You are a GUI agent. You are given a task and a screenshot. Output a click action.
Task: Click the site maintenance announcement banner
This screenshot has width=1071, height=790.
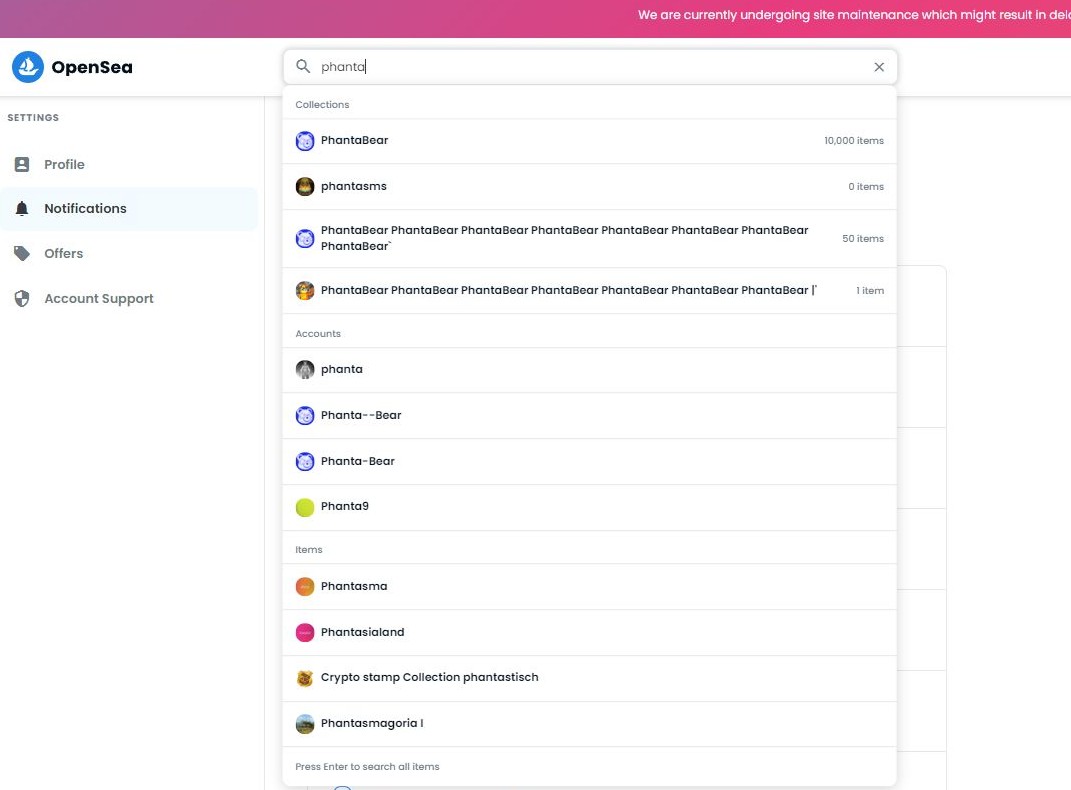(536, 18)
